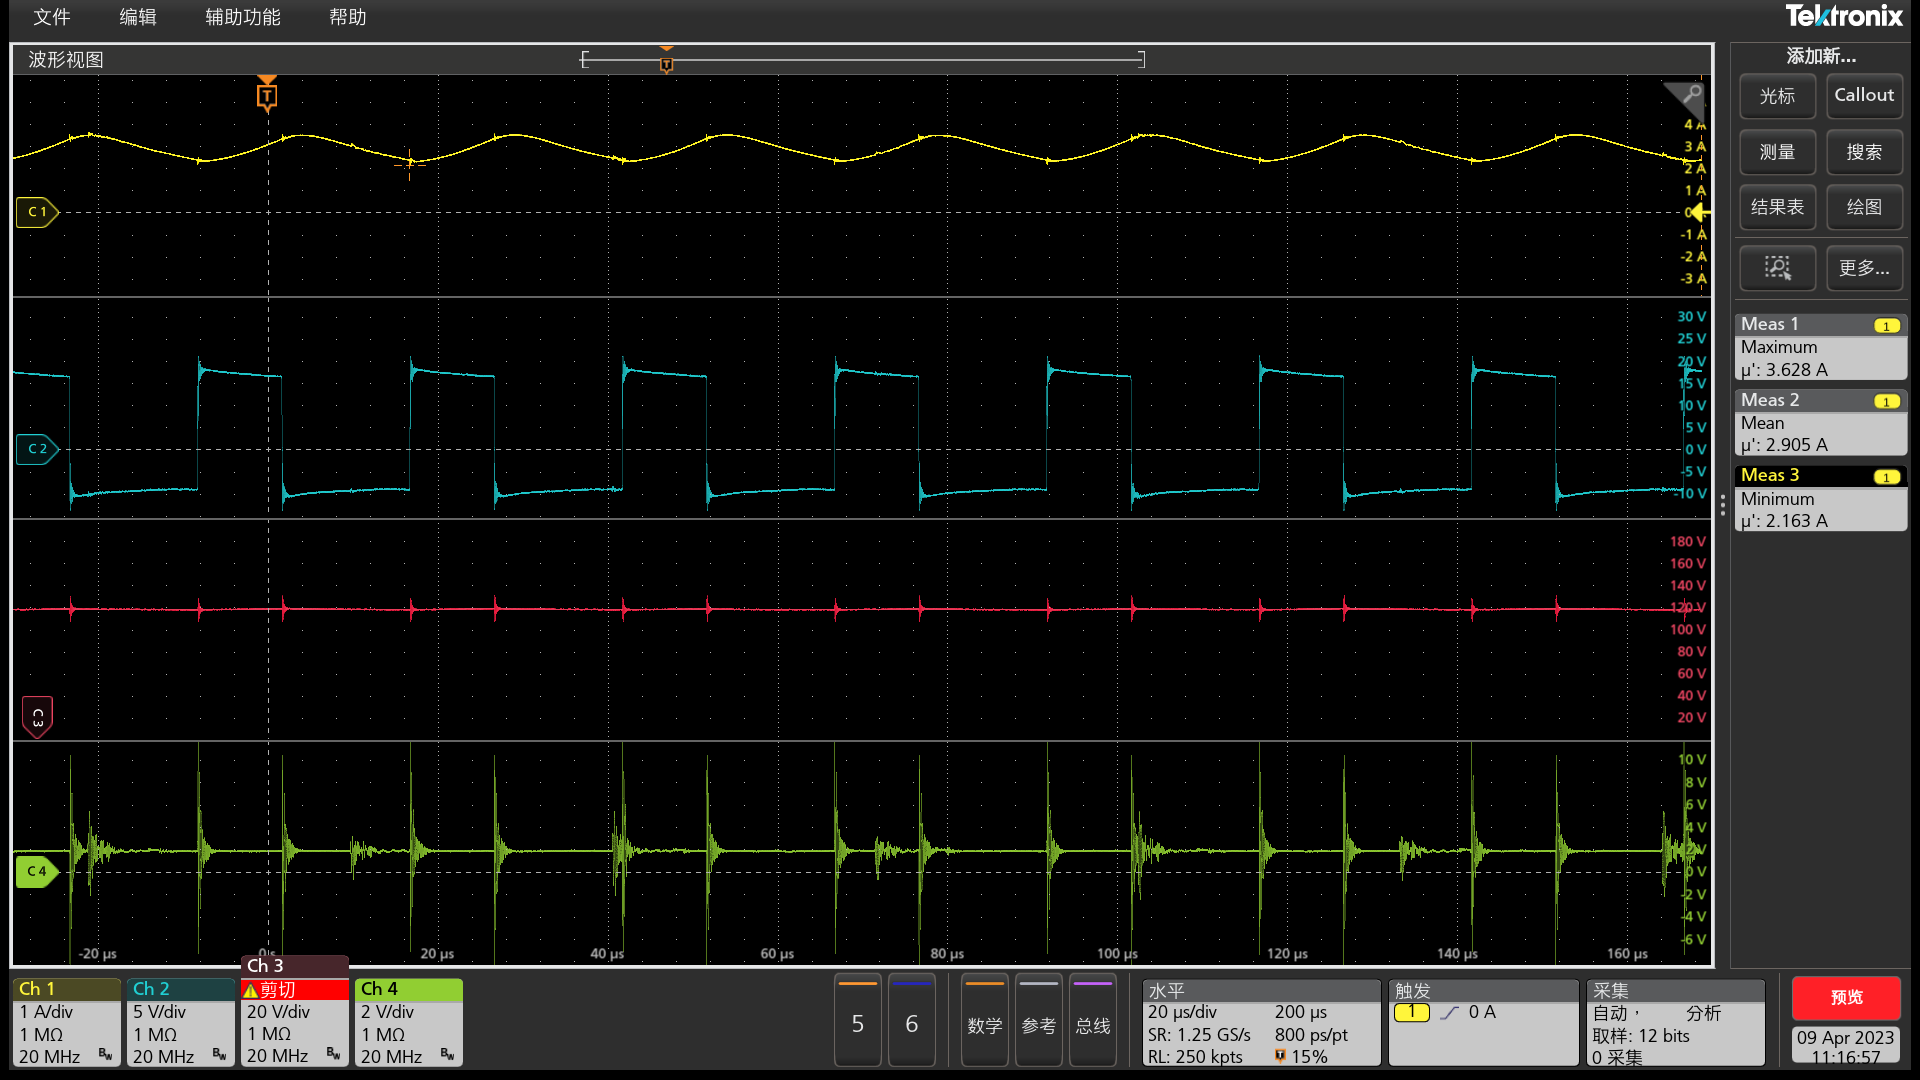The image size is (1920, 1080).
Task: Click the rising edge trigger slope icon
Action: (x=1450, y=1012)
